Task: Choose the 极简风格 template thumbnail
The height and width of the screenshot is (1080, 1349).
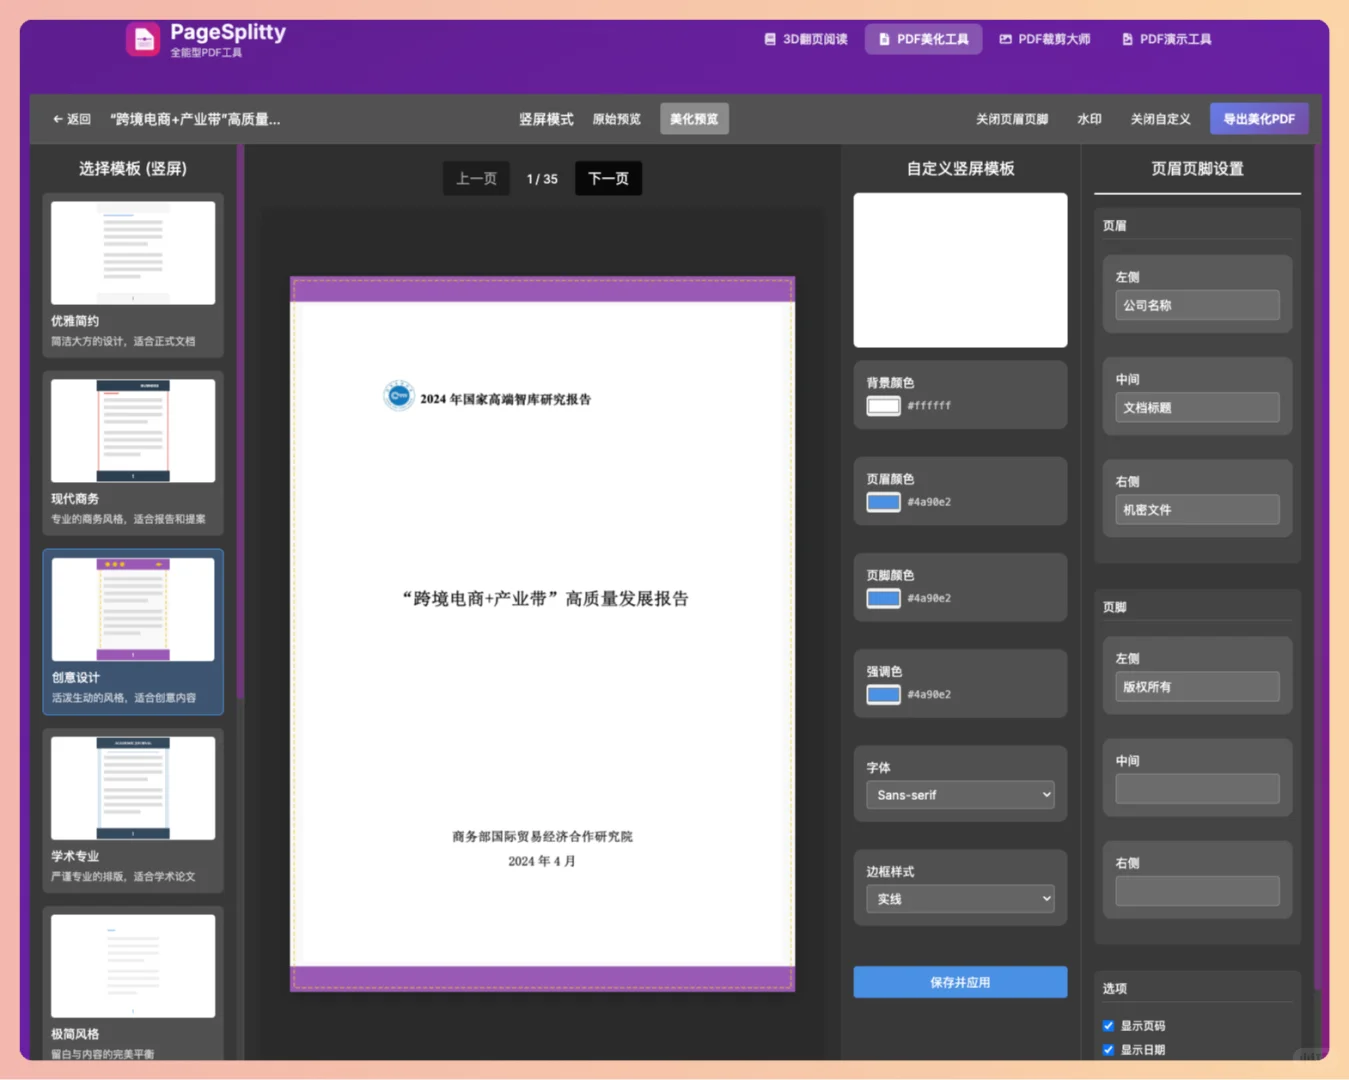Action: point(133,966)
